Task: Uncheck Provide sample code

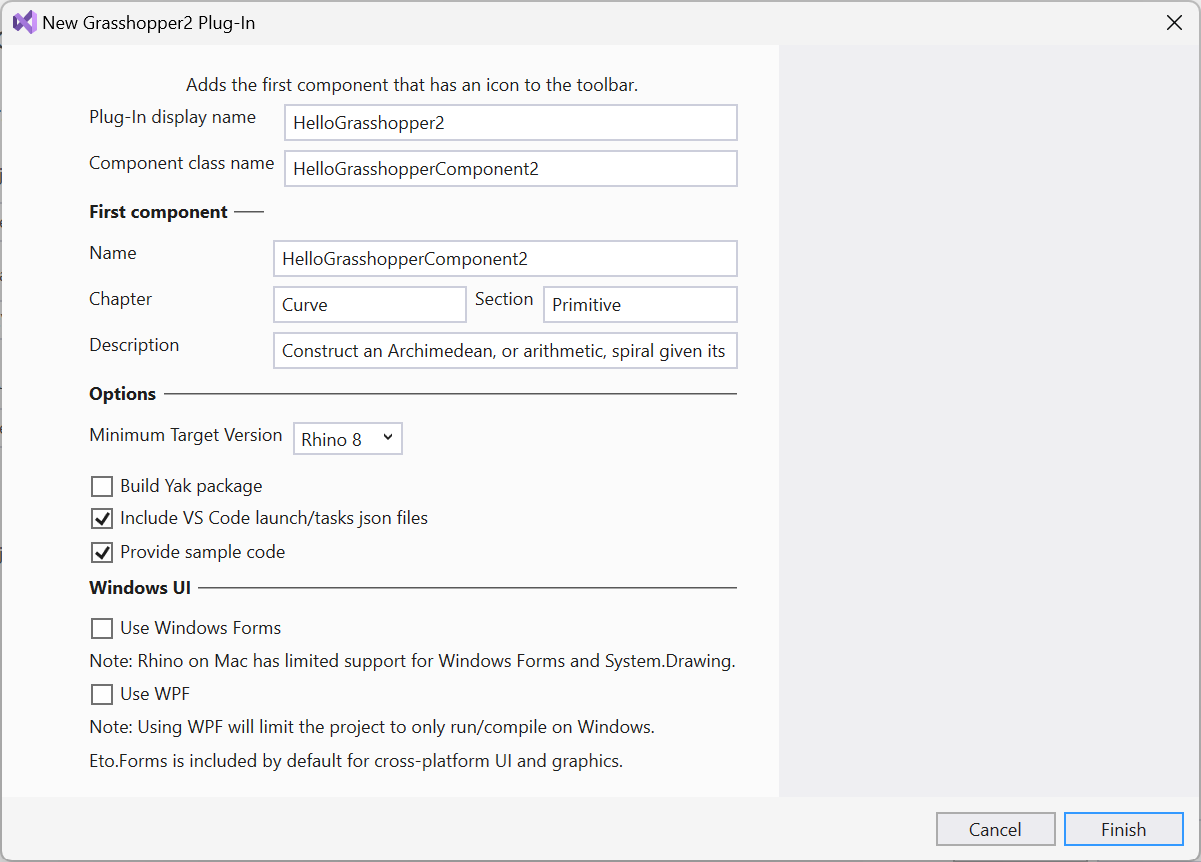Action: tap(102, 552)
